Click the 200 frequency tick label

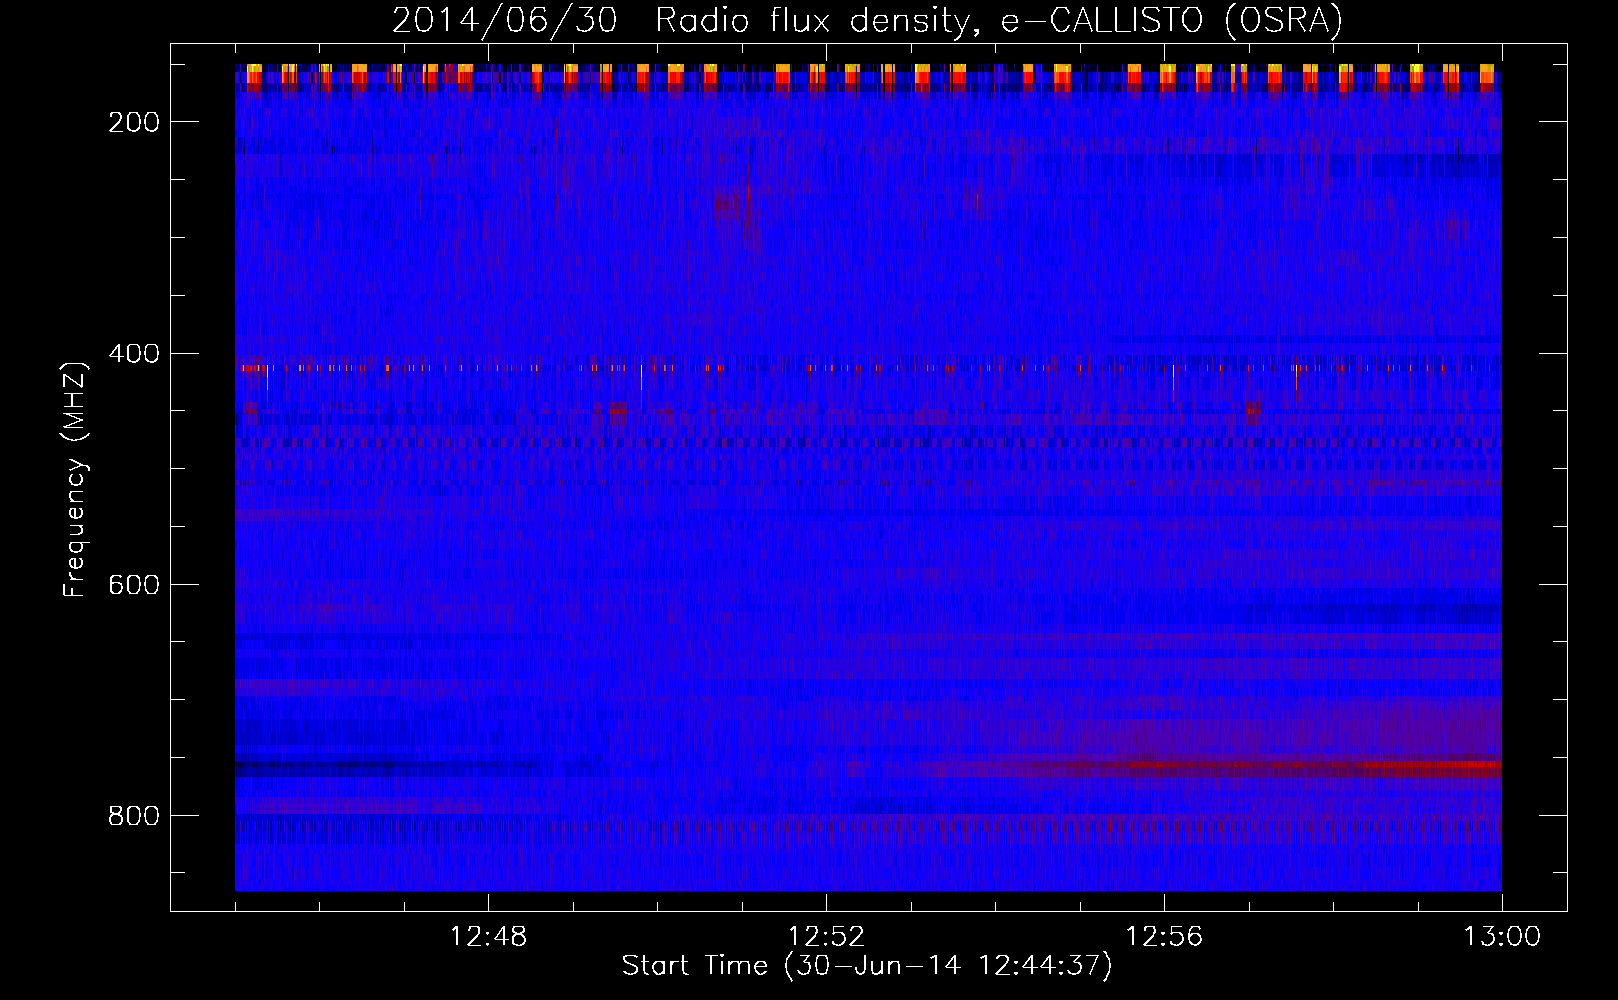pyautogui.click(x=134, y=122)
